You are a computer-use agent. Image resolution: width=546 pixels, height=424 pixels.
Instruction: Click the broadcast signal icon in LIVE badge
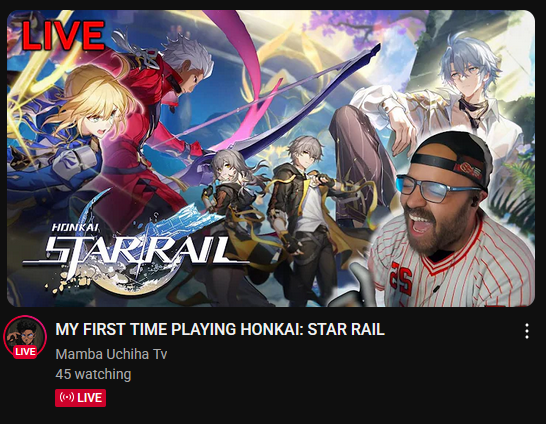click(66, 398)
